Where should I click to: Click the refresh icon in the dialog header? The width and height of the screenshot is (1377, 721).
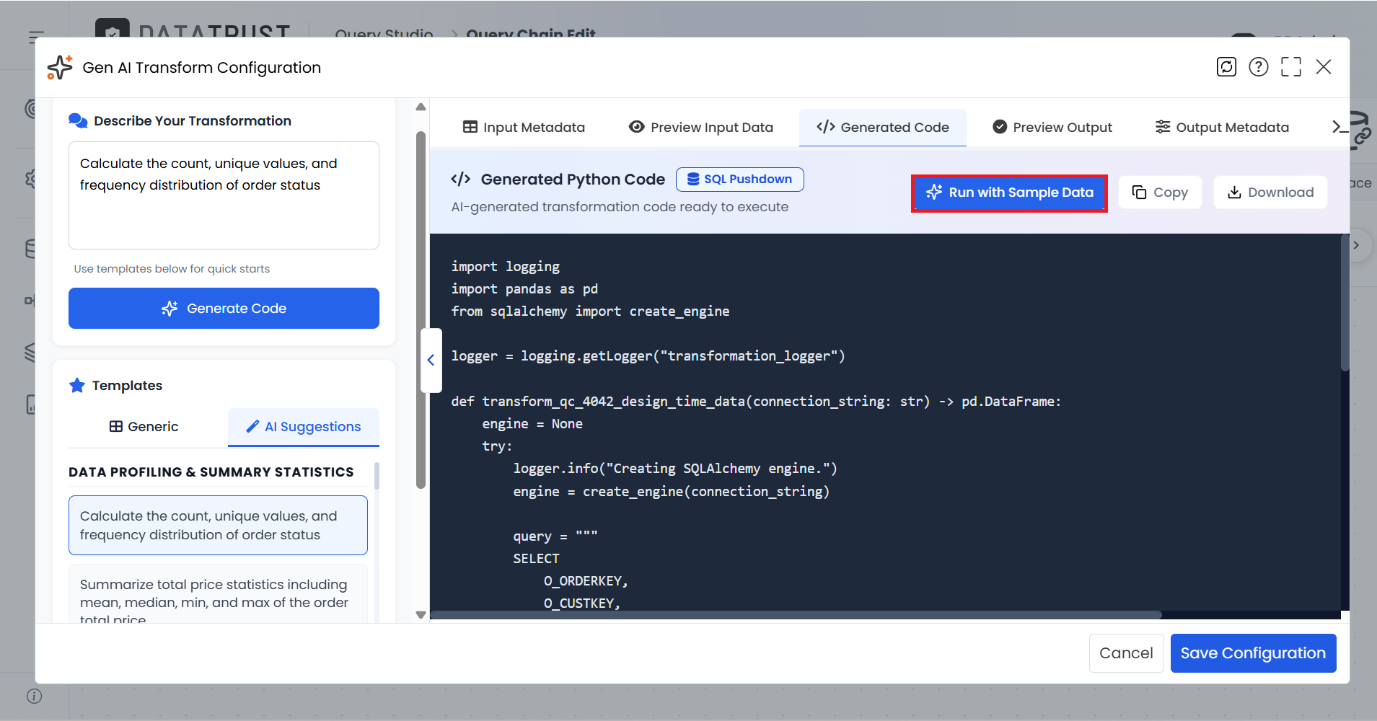point(1226,67)
